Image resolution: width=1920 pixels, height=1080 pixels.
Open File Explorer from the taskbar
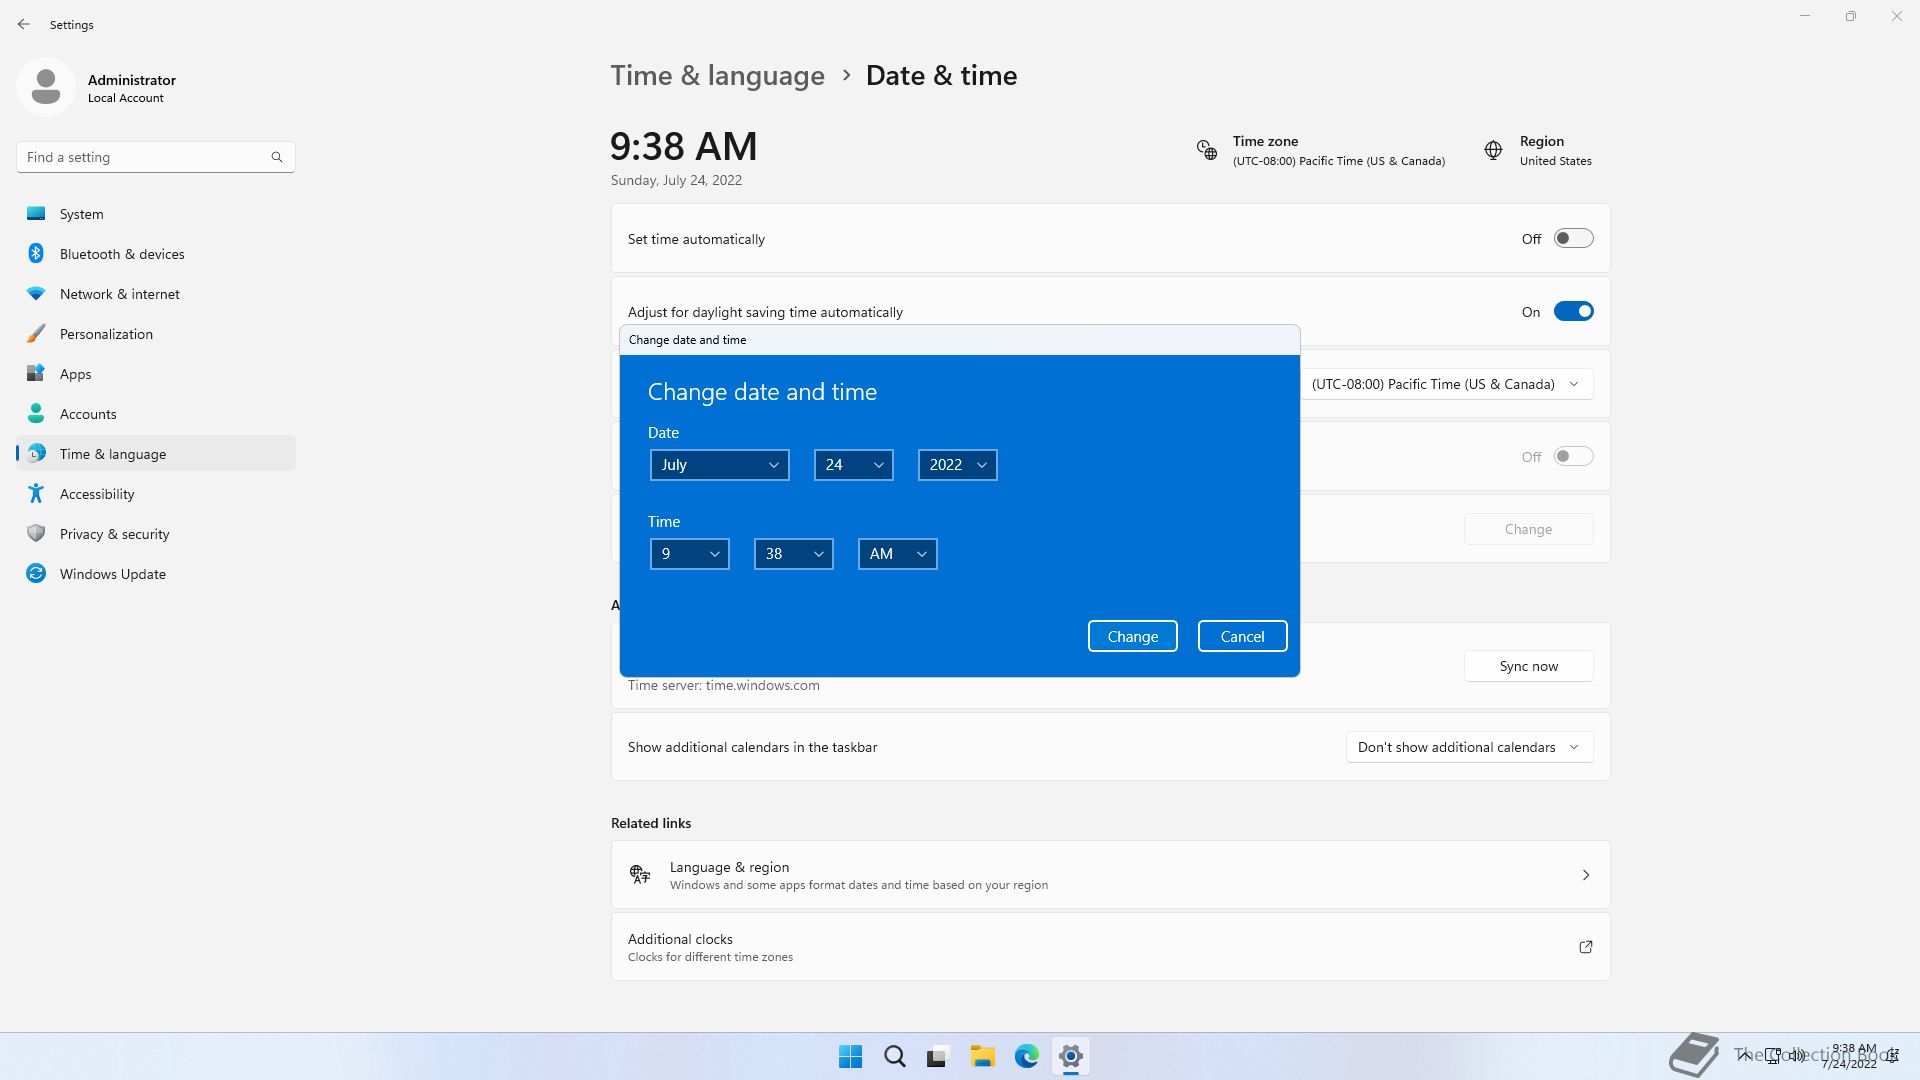click(x=982, y=1056)
